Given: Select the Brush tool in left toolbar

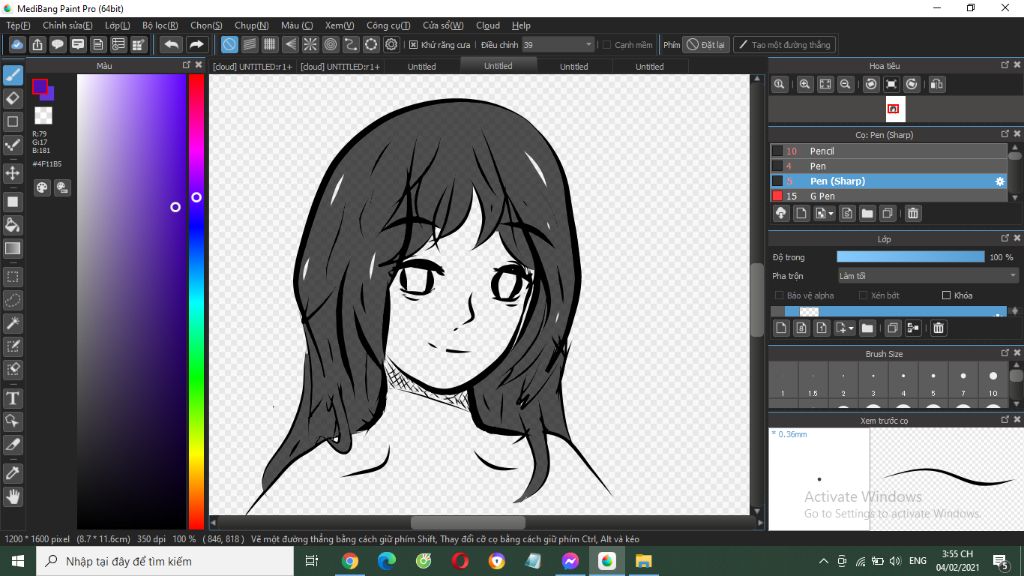Looking at the screenshot, I should point(12,75).
